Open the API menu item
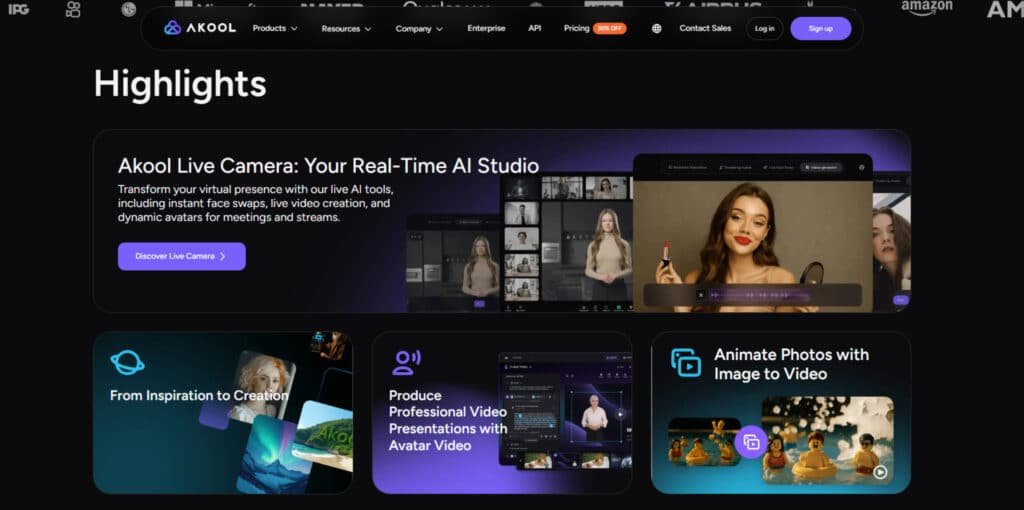The height and width of the screenshot is (510, 1024). [x=535, y=28]
